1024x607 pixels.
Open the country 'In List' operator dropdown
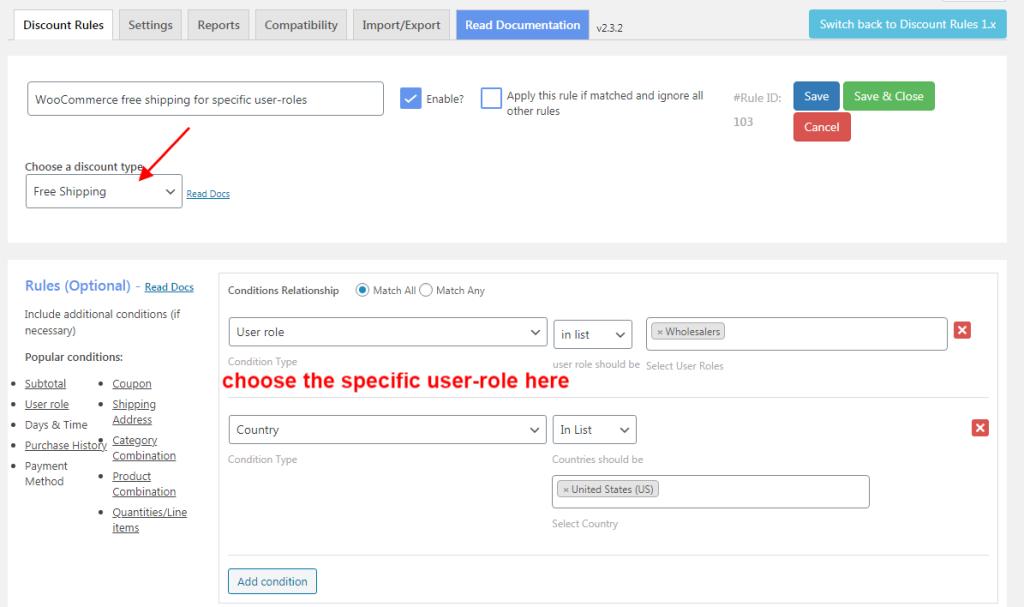[594, 430]
